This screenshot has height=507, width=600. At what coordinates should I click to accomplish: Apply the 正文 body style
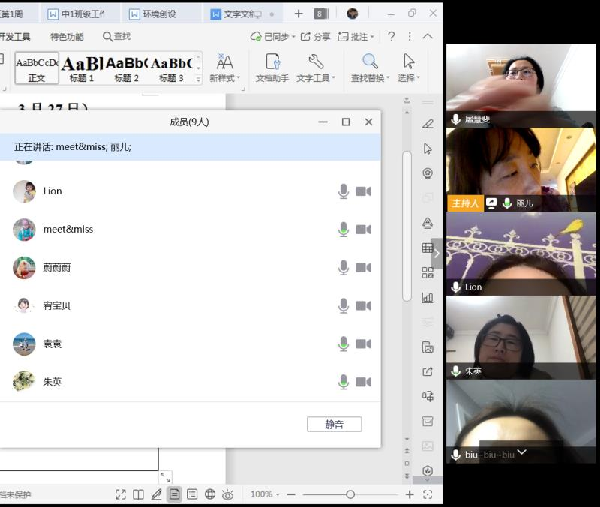[37, 68]
